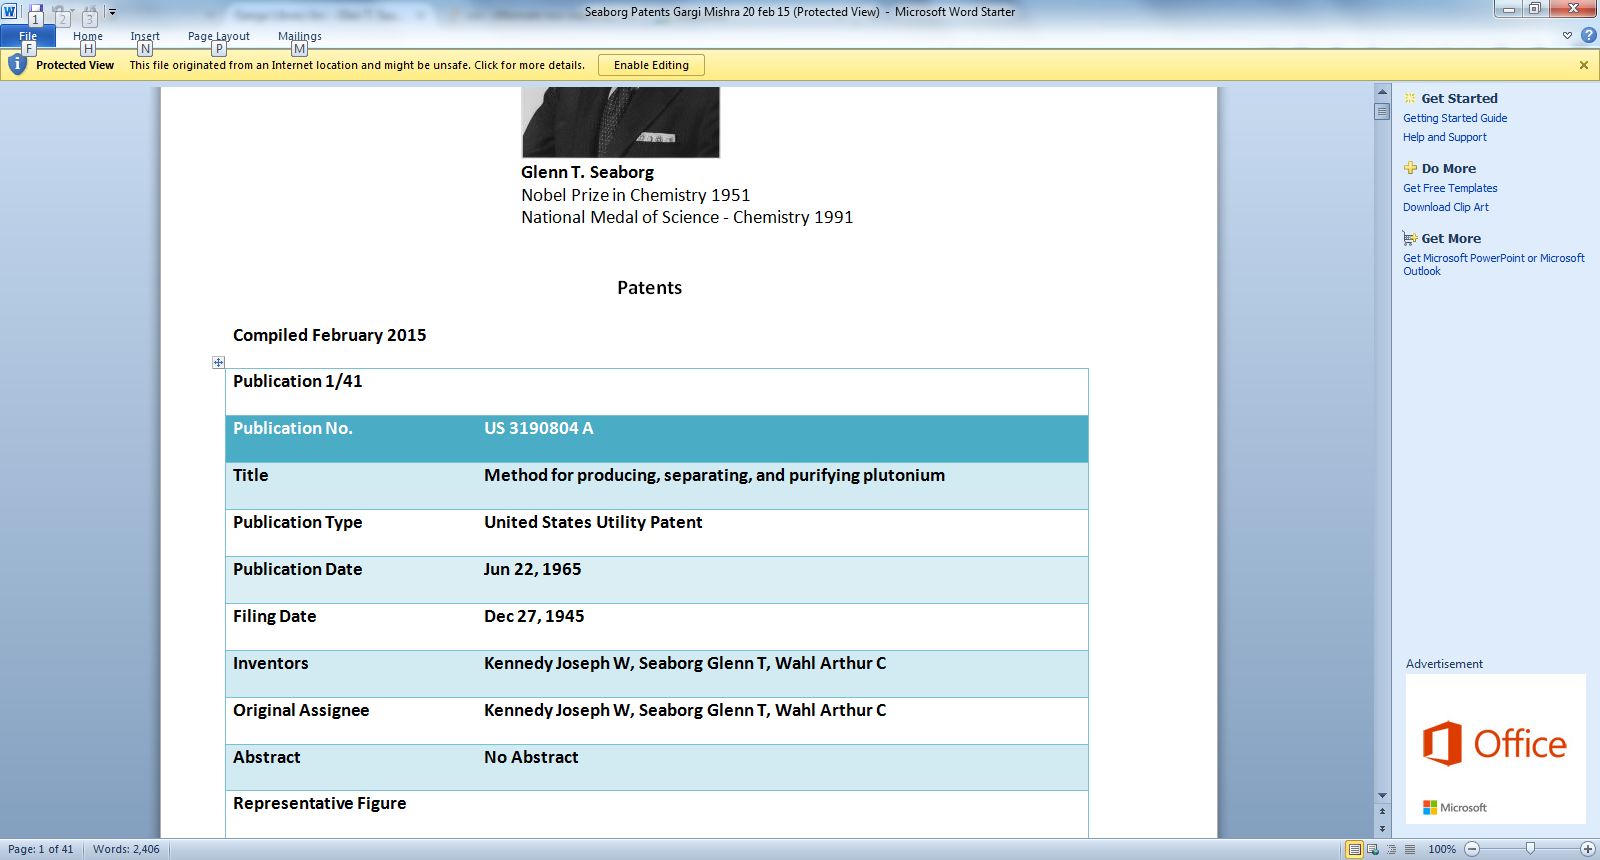Click the 'Patents' heading text
Image resolution: width=1600 pixels, height=860 pixels.
(x=649, y=288)
